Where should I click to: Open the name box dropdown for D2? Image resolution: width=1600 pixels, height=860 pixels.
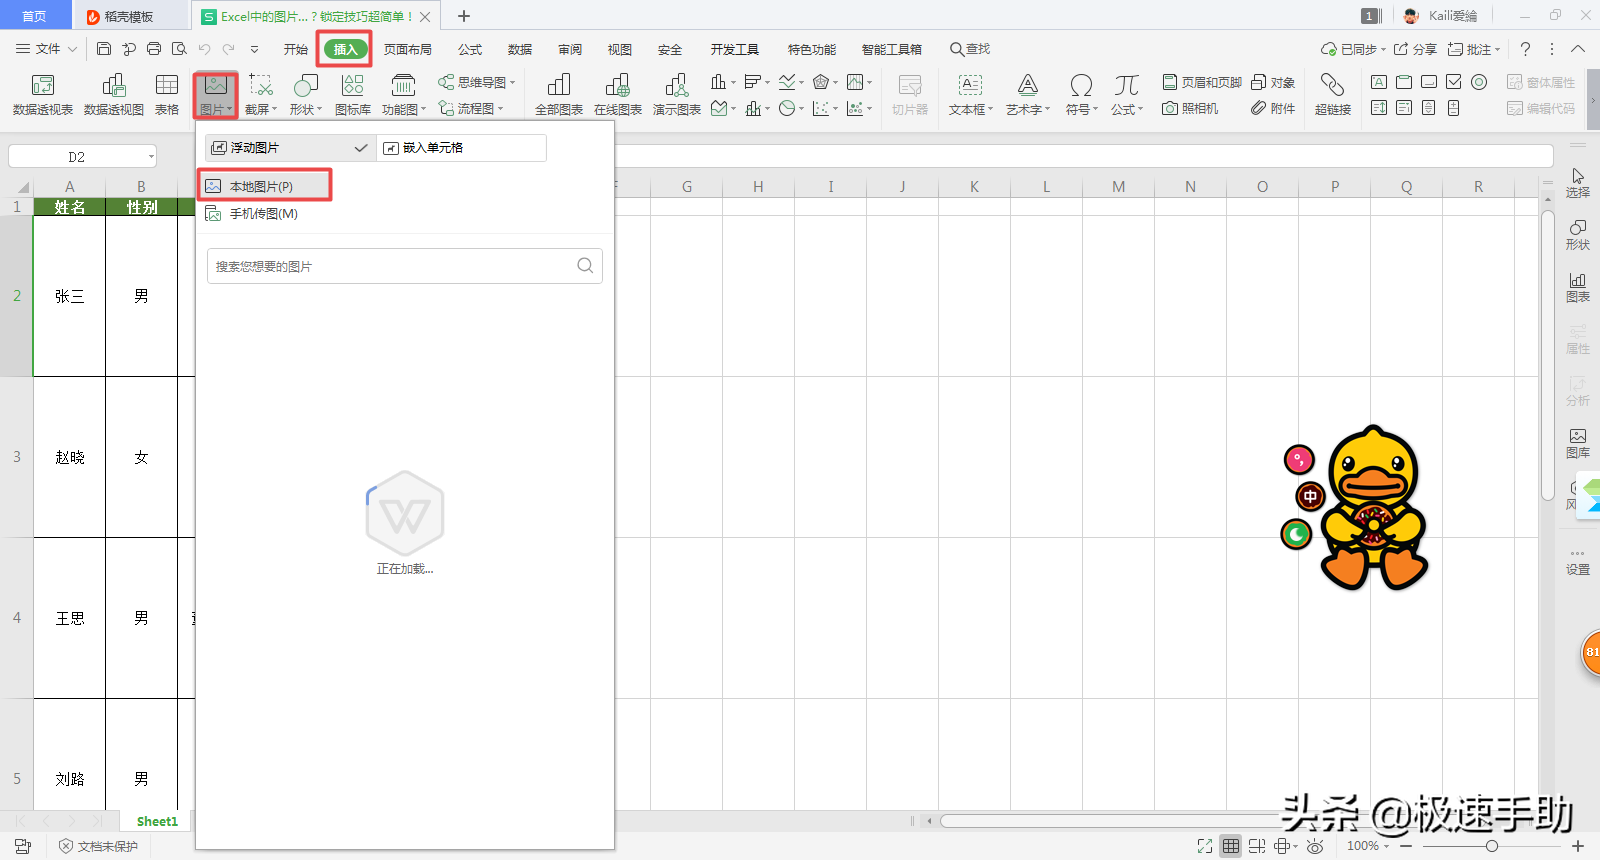coord(151,156)
